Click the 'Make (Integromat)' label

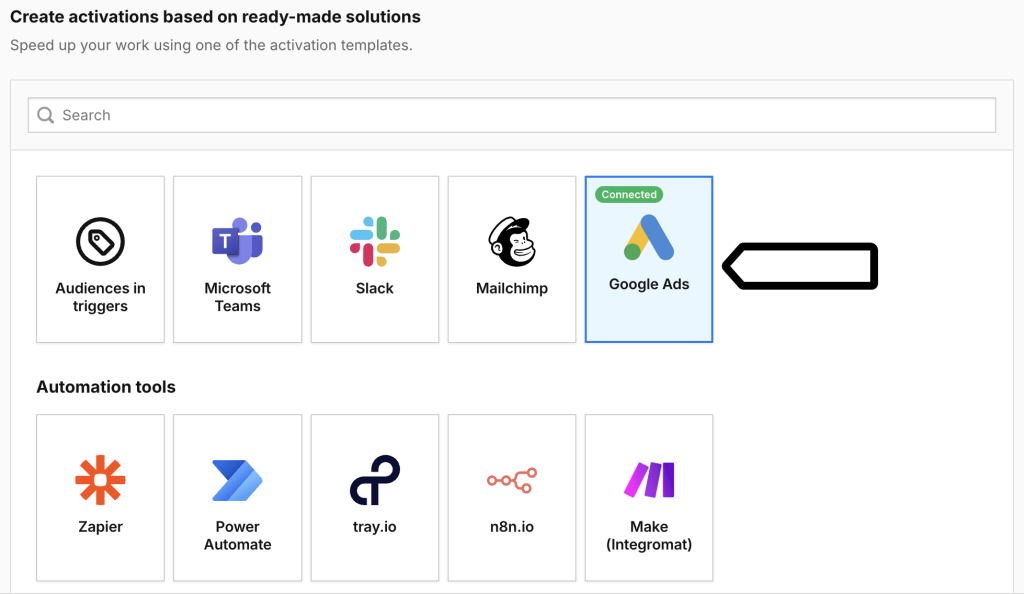[649, 535]
